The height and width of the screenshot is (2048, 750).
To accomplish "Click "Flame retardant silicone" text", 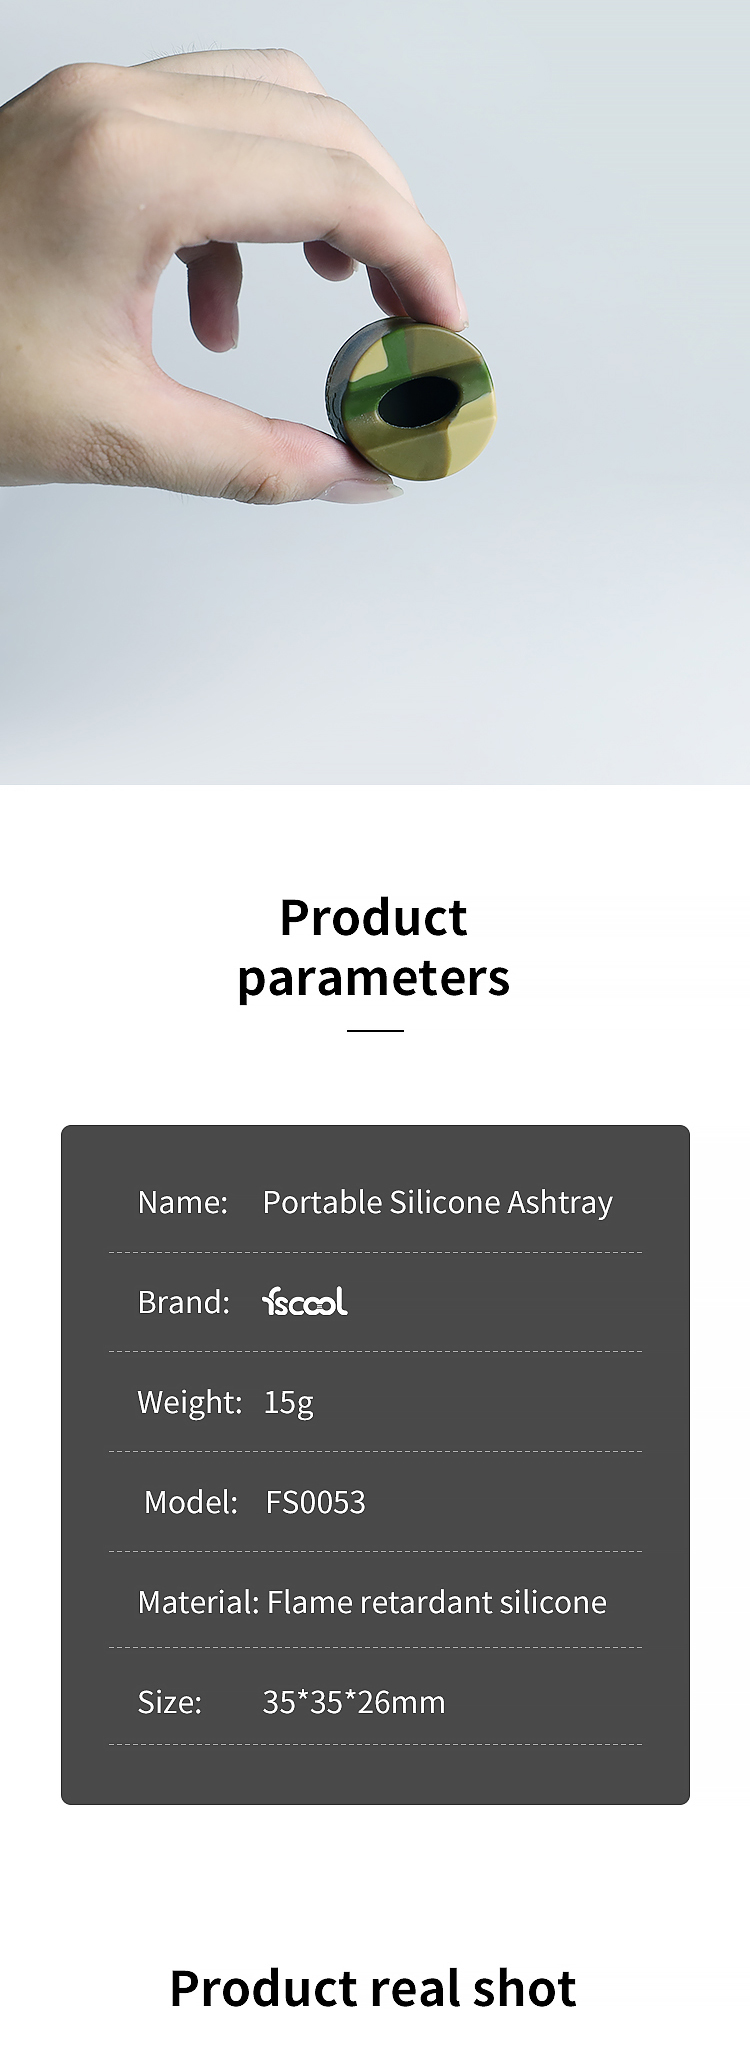I will [x=436, y=1602].
